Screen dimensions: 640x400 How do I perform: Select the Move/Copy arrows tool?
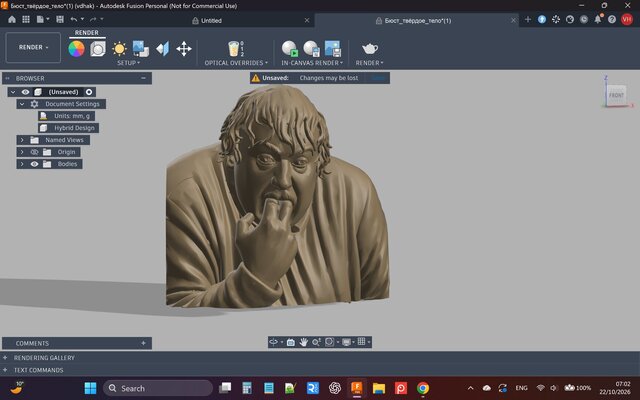pos(184,49)
